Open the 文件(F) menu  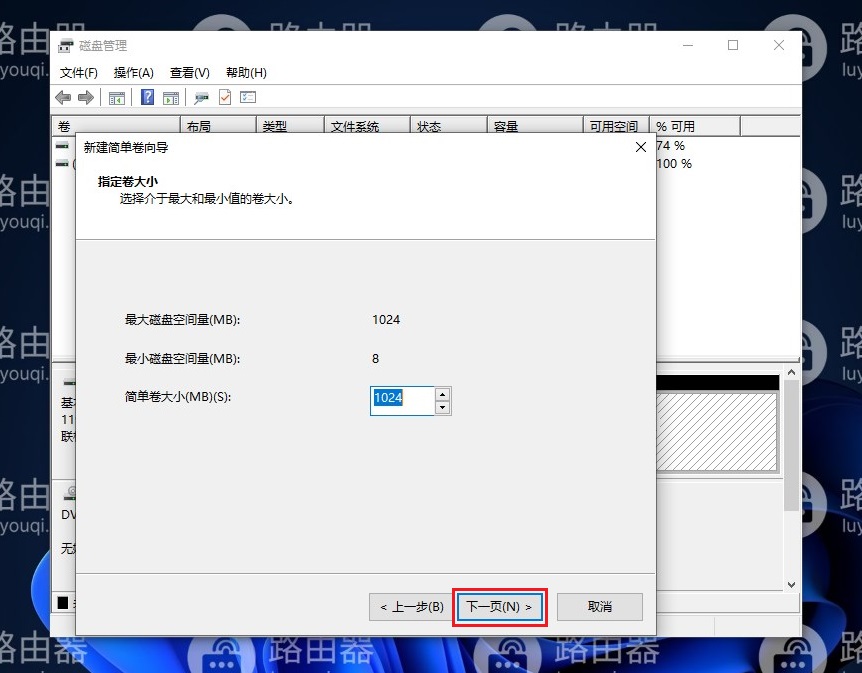pos(79,73)
